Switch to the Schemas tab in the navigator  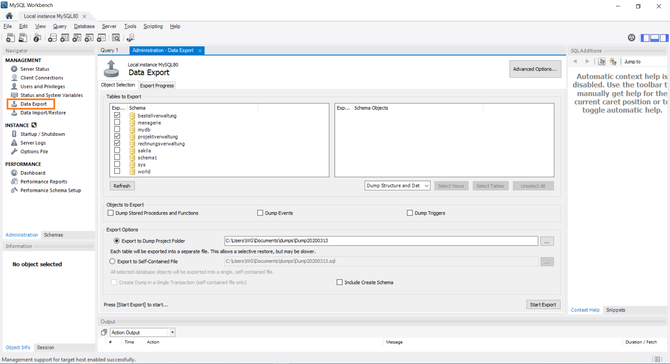53,235
